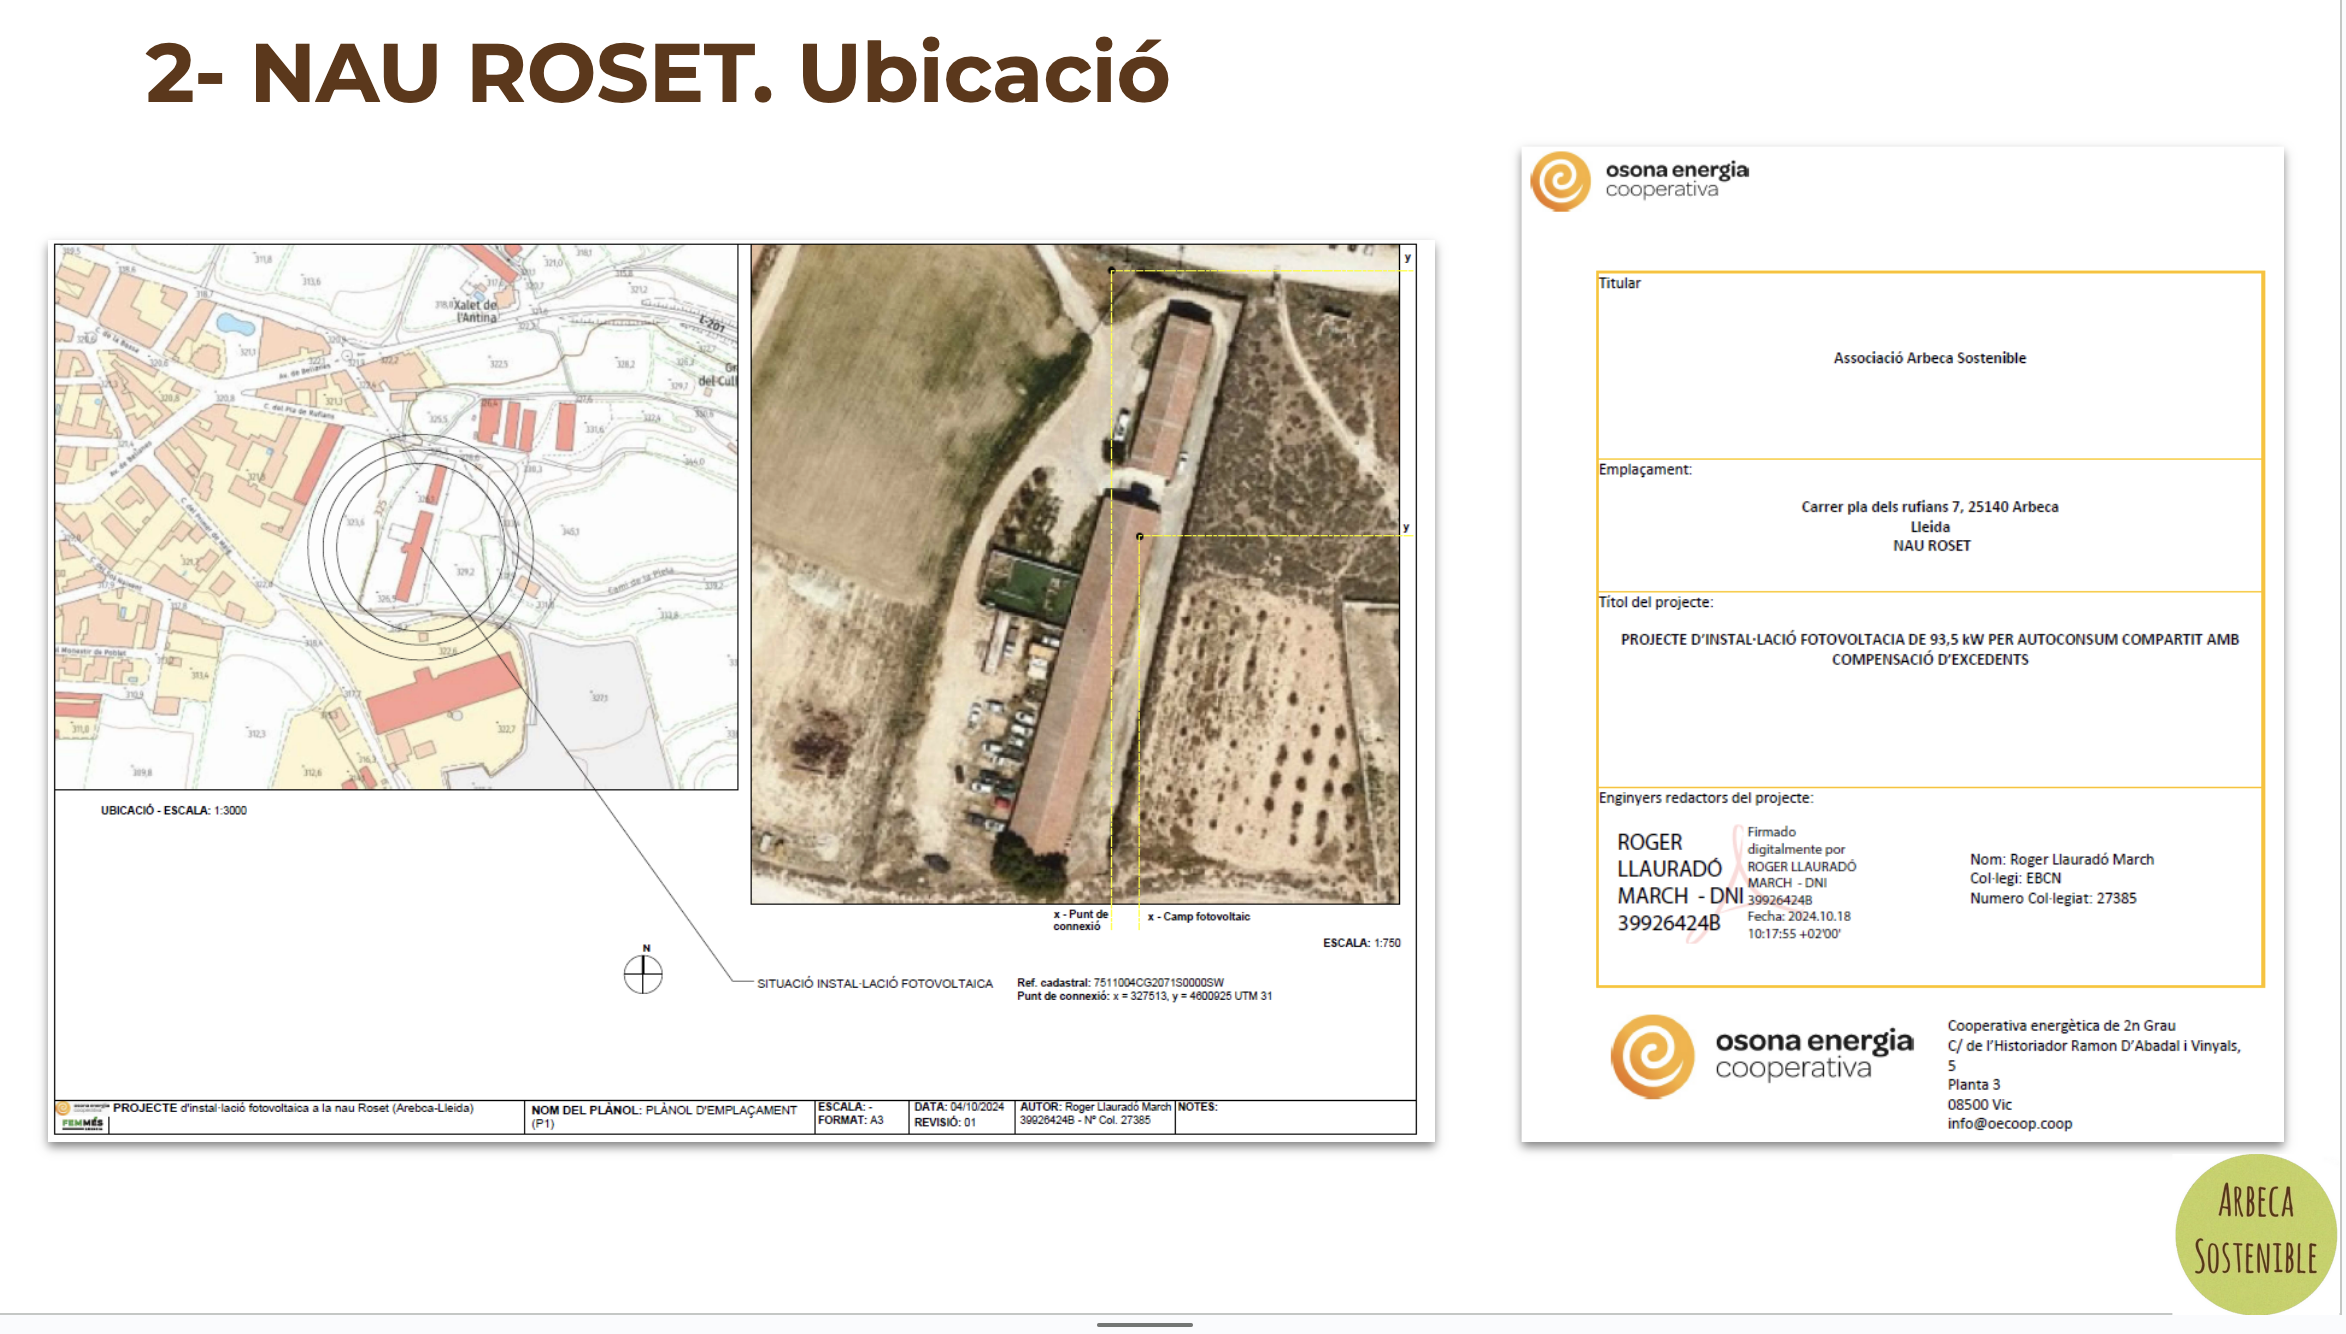Click the Carrer pla dels rufians address text
2346x1334 pixels.
point(1929,507)
